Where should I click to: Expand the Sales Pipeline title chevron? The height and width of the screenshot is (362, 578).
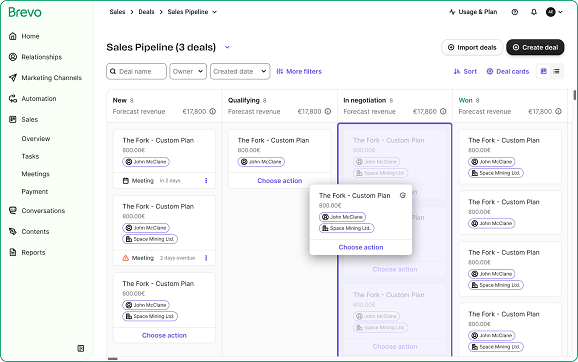click(x=227, y=47)
